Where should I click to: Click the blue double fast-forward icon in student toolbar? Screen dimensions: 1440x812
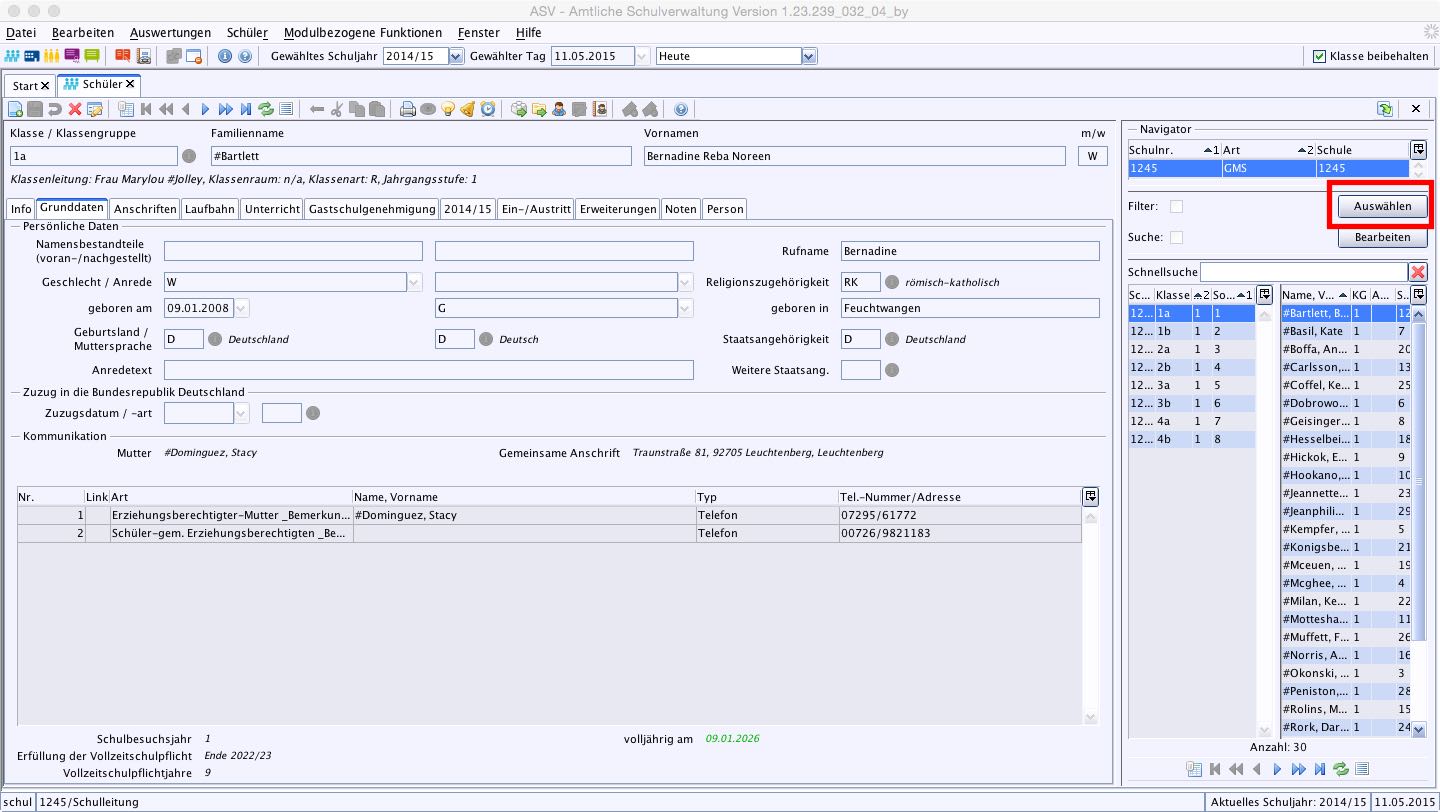(225, 109)
